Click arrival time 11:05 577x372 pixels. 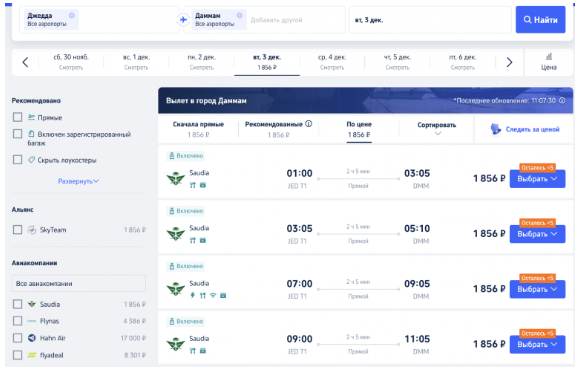coord(417,339)
